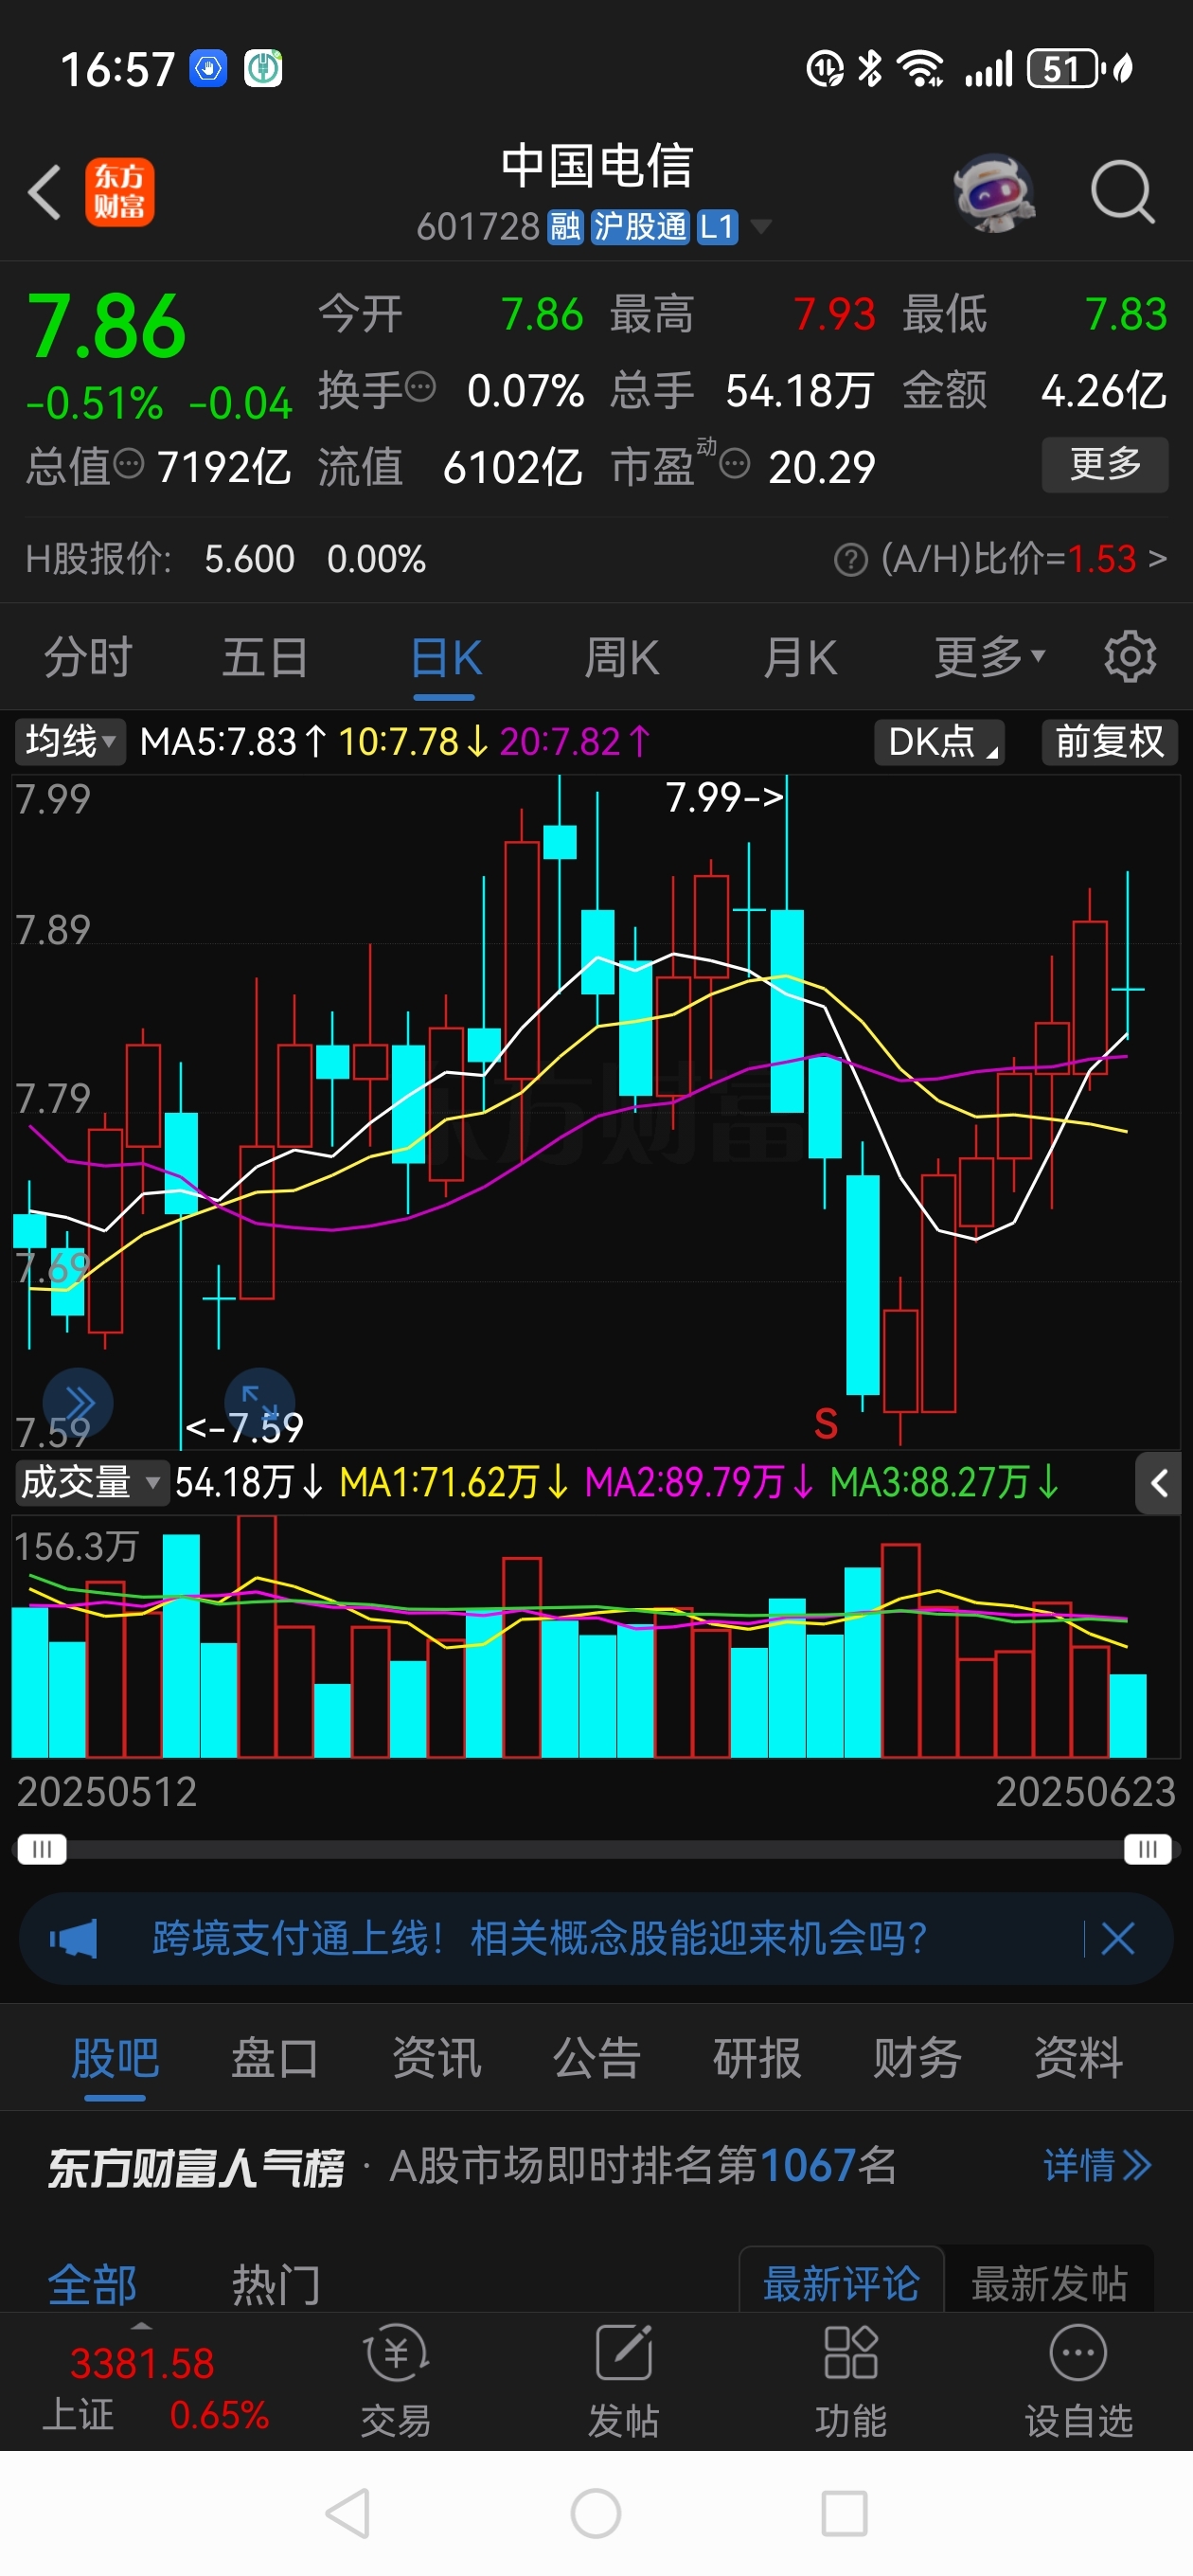Select 热门 posts filter

pos(276,2284)
